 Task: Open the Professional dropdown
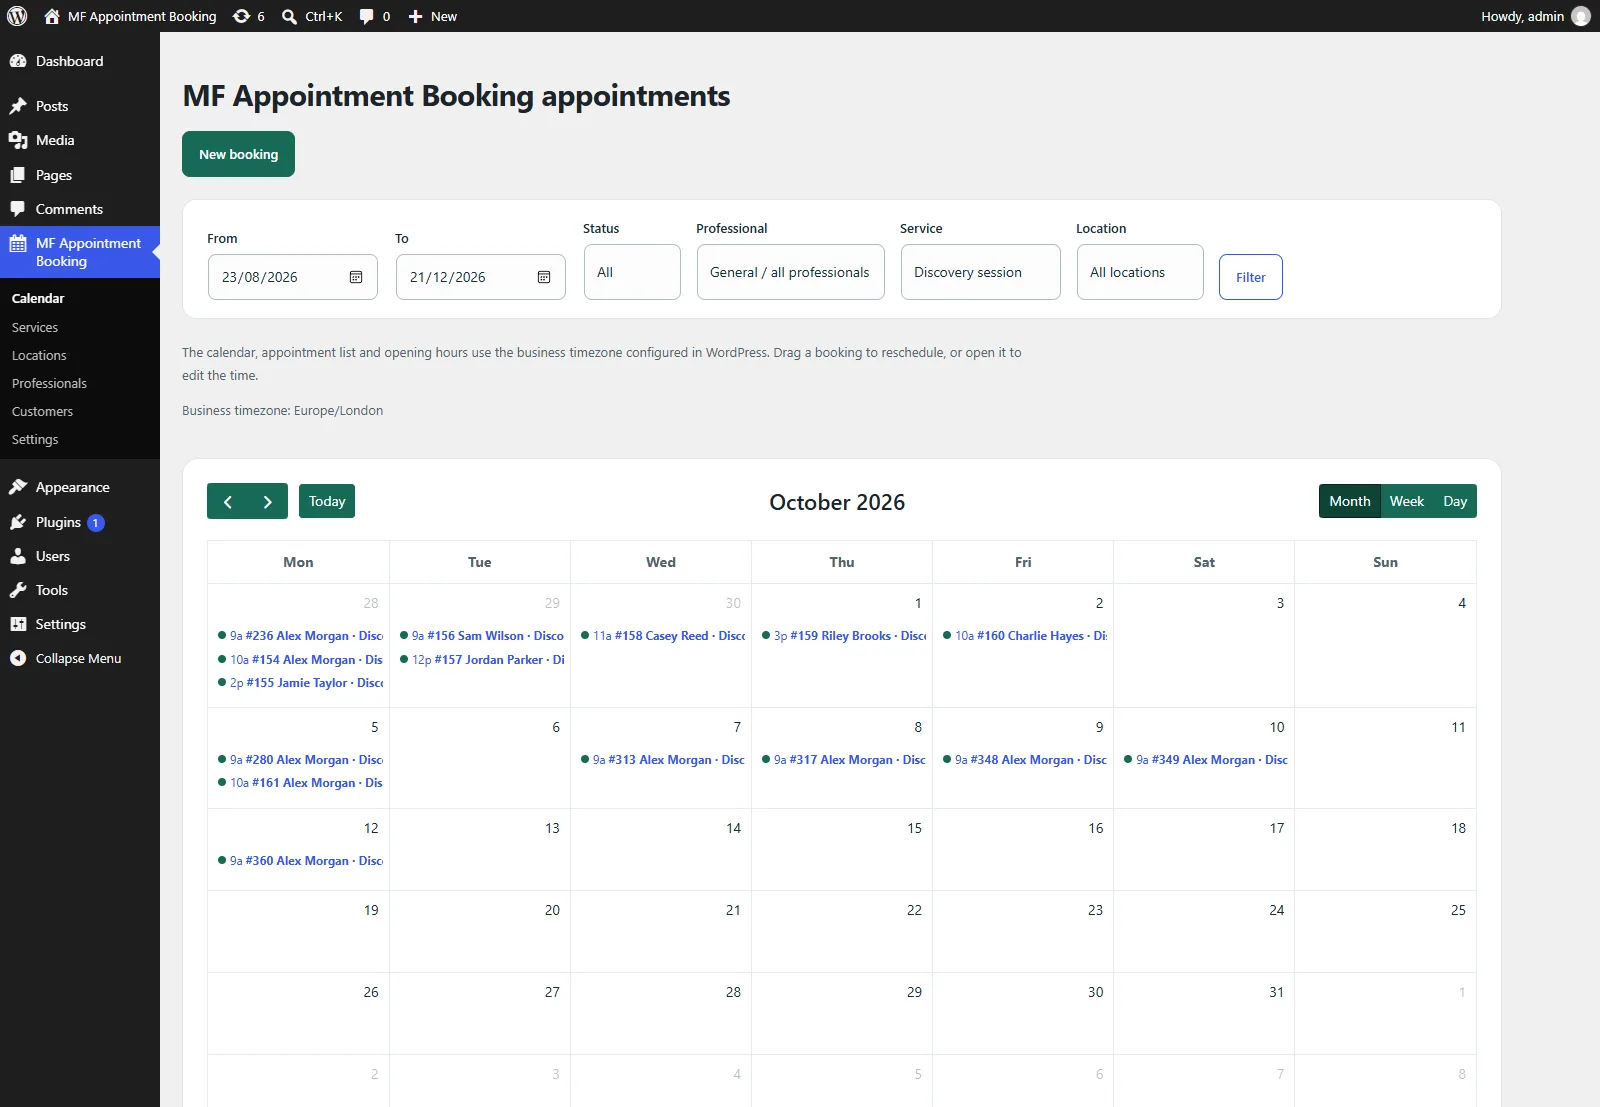(790, 272)
